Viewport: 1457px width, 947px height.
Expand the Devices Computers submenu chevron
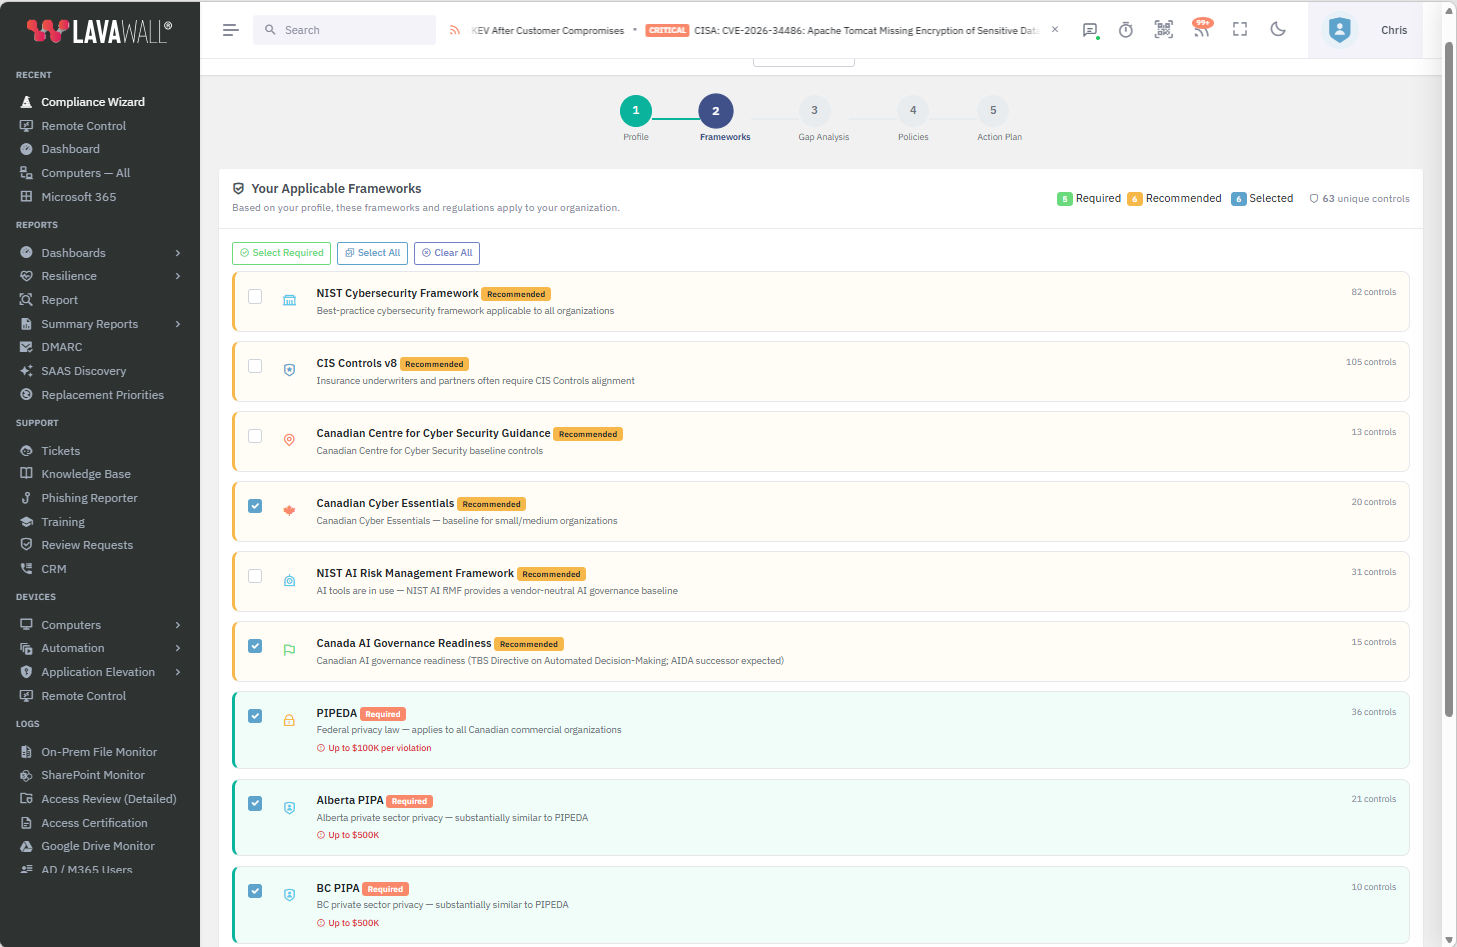tap(178, 625)
